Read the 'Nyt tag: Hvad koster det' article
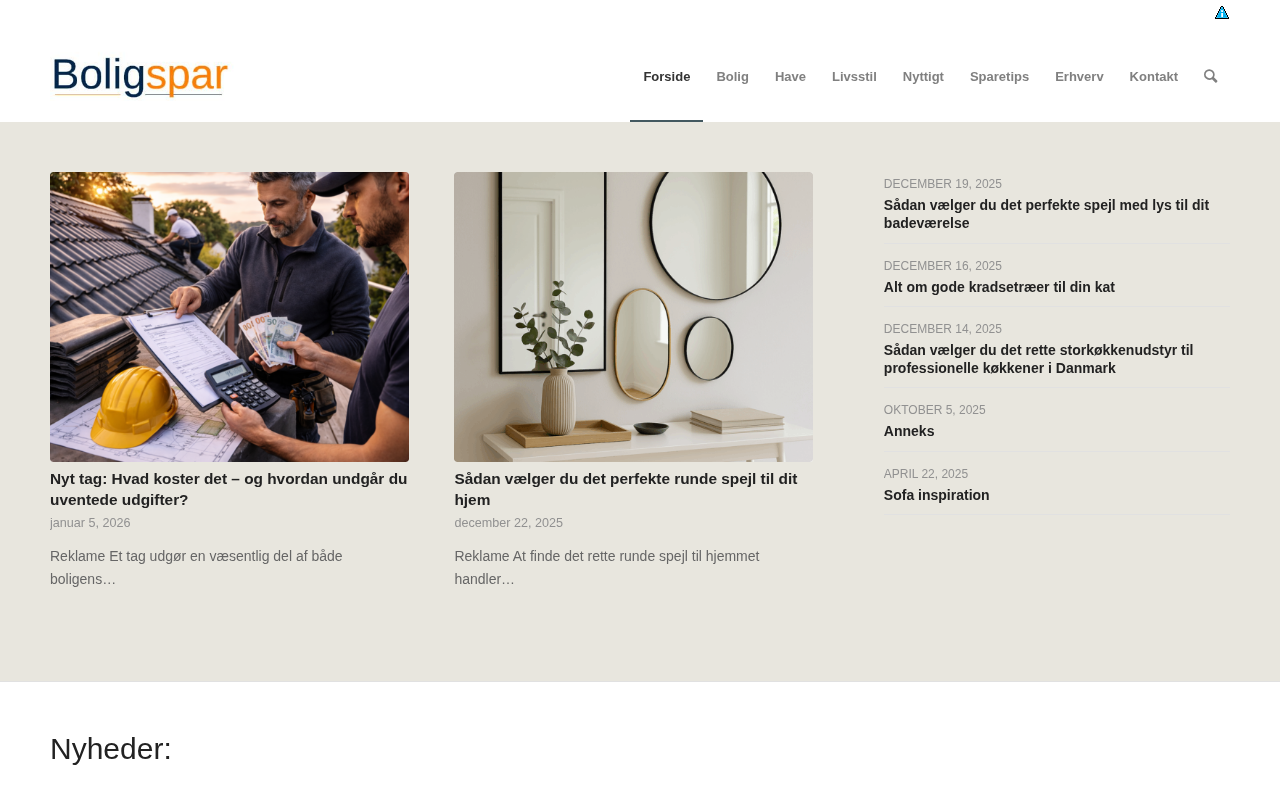The height and width of the screenshot is (800, 1280). point(229,489)
